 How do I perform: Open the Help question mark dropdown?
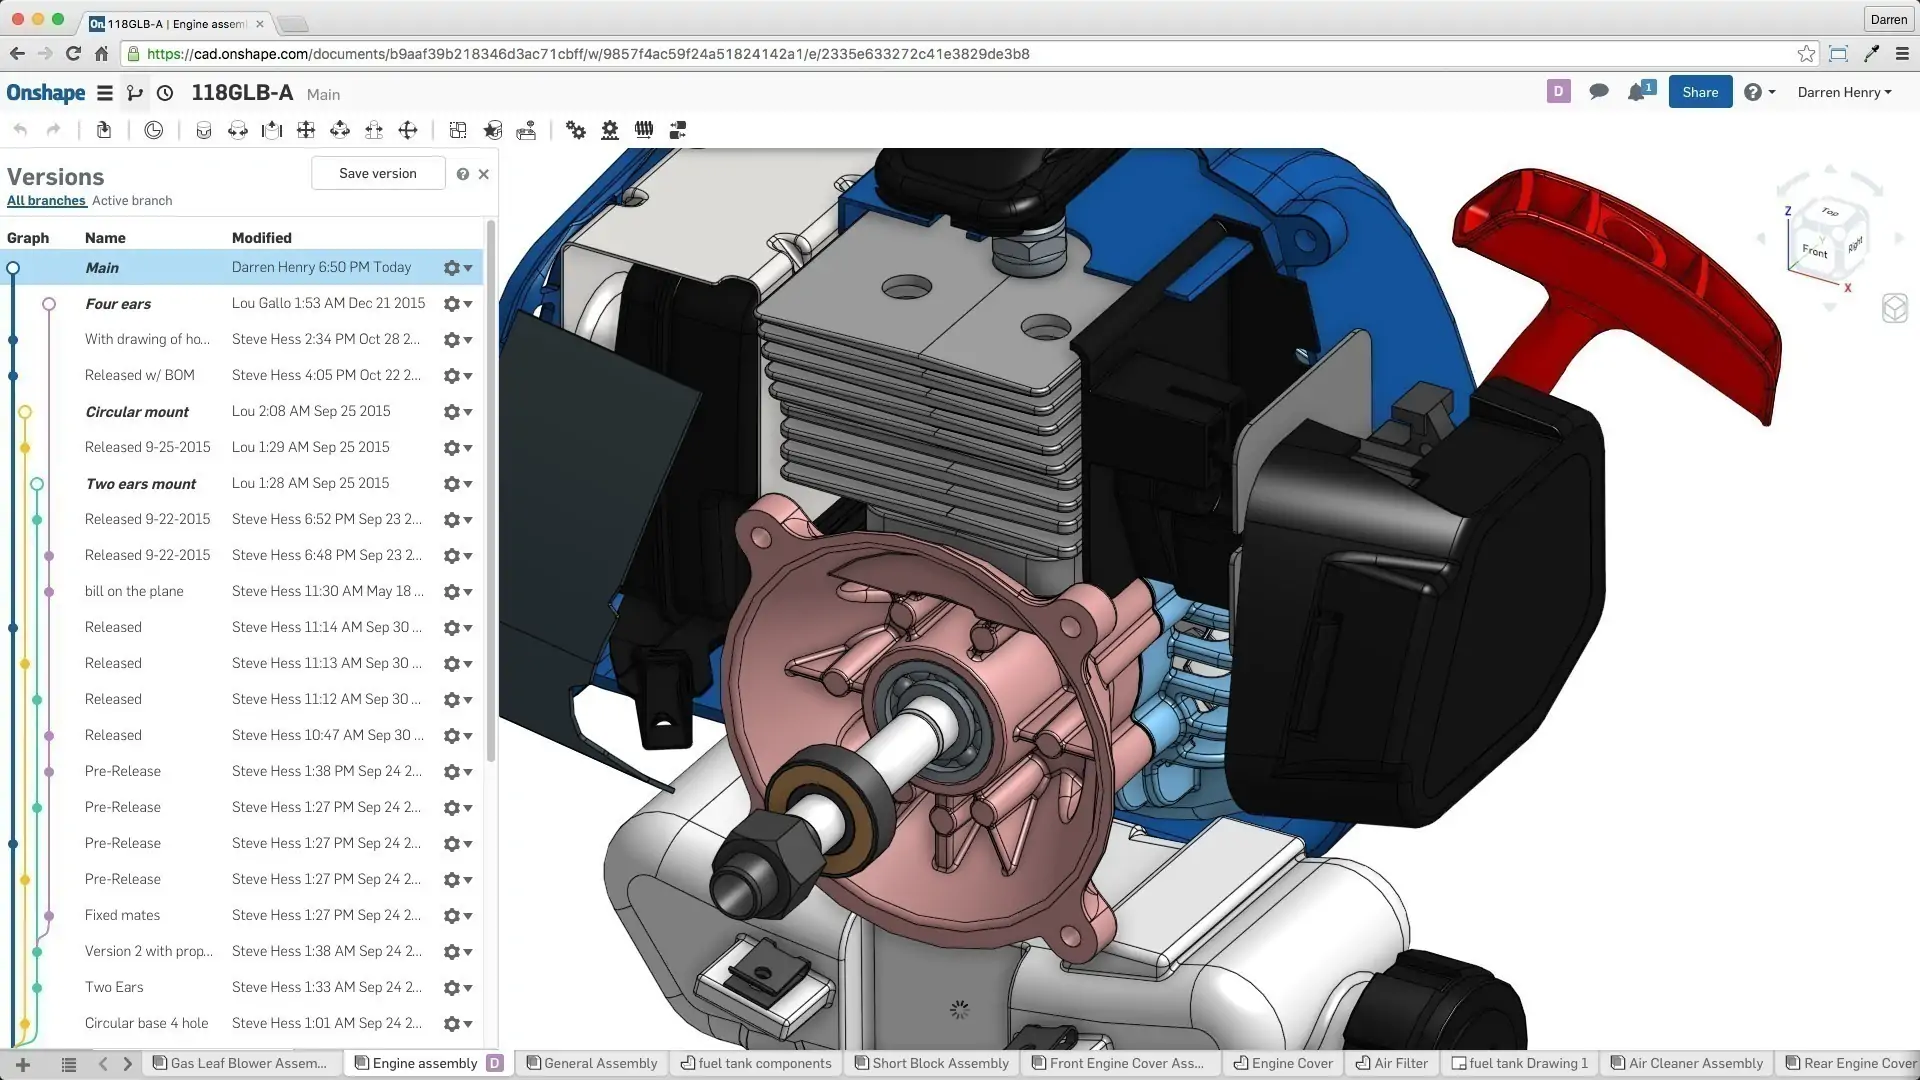[1759, 91]
